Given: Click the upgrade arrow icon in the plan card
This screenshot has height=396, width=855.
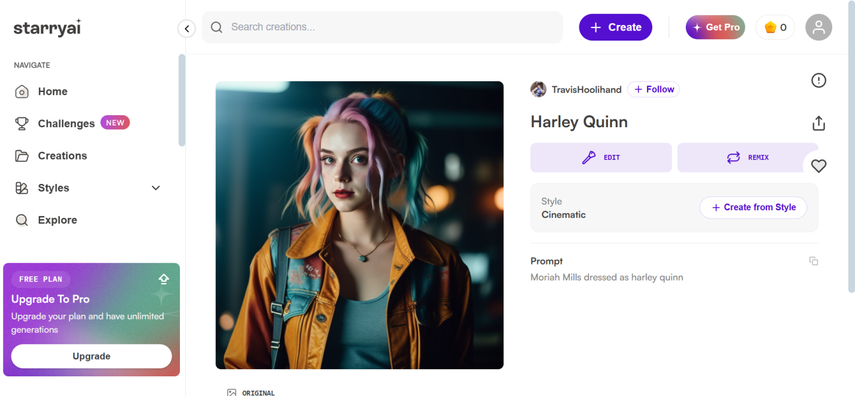Looking at the screenshot, I should pyautogui.click(x=164, y=279).
